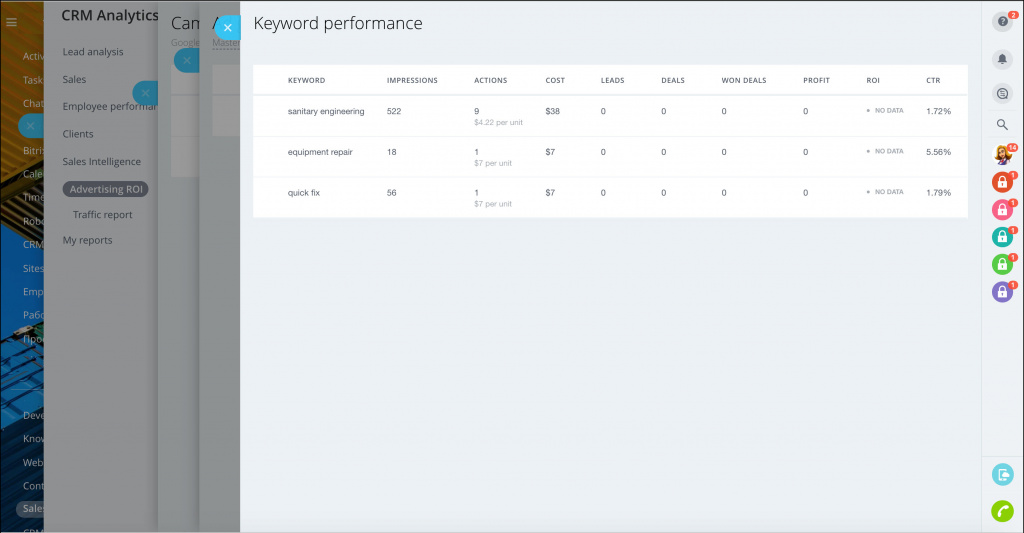Image resolution: width=1024 pixels, height=533 pixels.
Task: Click the cyan pages icon above phone
Action: click(1002, 475)
